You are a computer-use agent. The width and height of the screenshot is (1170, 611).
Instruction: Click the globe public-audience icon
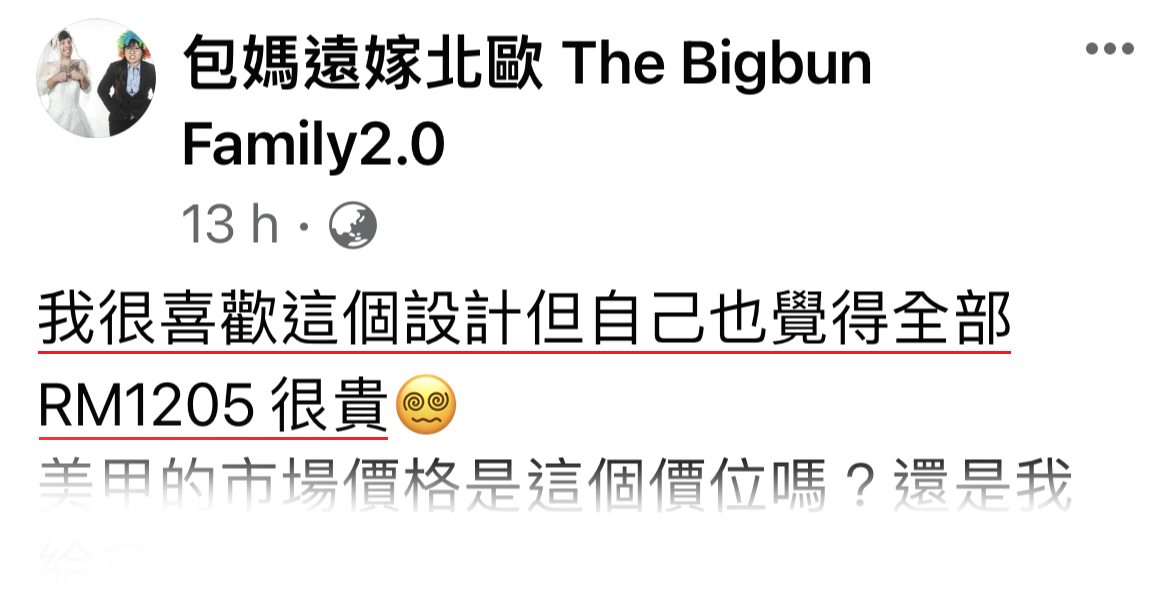click(x=353, y=225)
